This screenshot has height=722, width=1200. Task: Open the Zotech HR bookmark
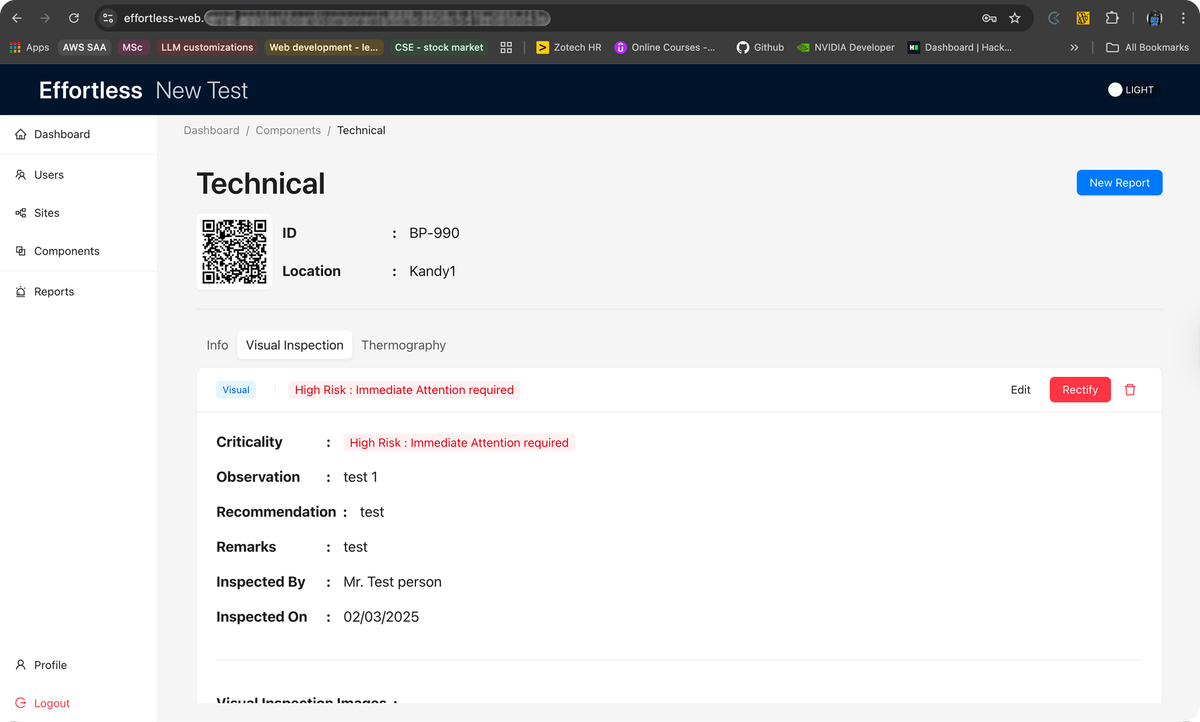pyautogui.click(x=569, y=47)
